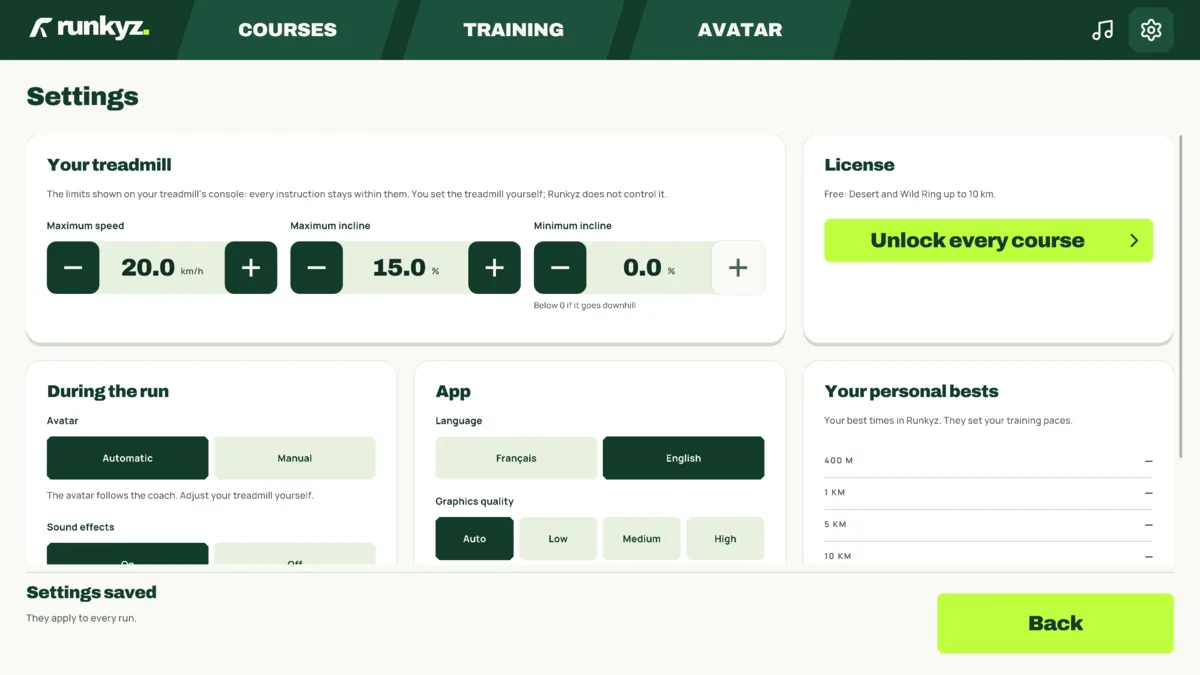1200x675 pixels.
Task: Click the 1 KM personal best row
Action: pyautogui.click(x=988, y=493)
